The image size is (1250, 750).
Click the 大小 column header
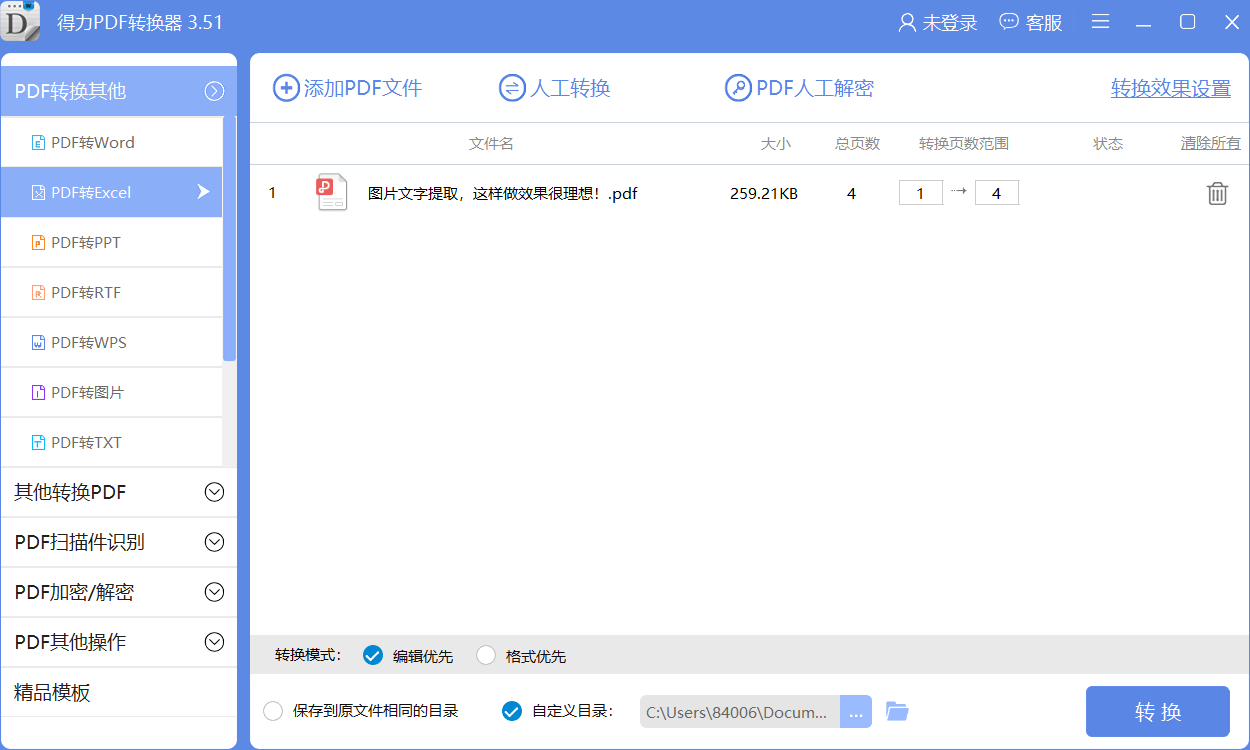(x=776, y=144)
